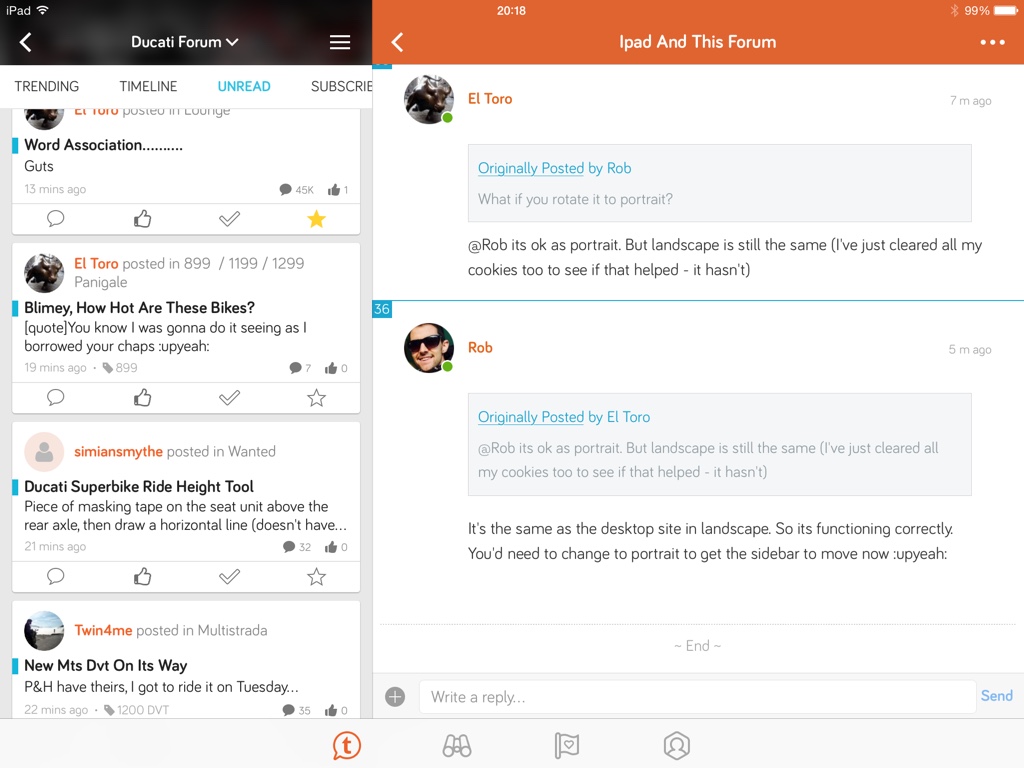Tap the 1200 DVT tag
1024x768 pixels.
[136, 710]
